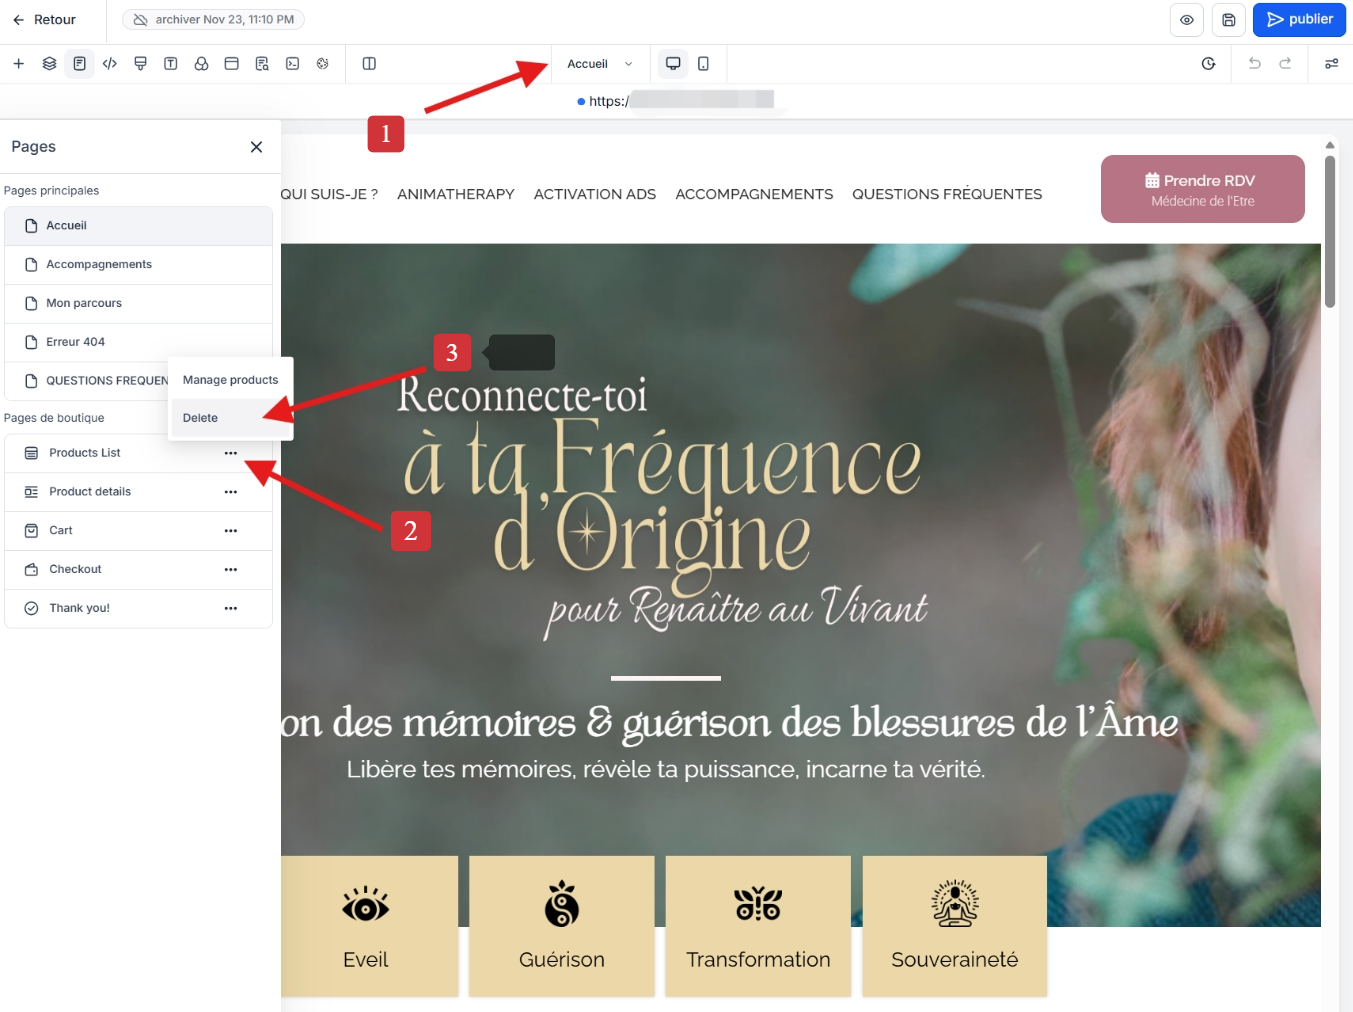Select Mon parcours page in list
Screen dimensions: 1353x1012
[x=84, y=303]
